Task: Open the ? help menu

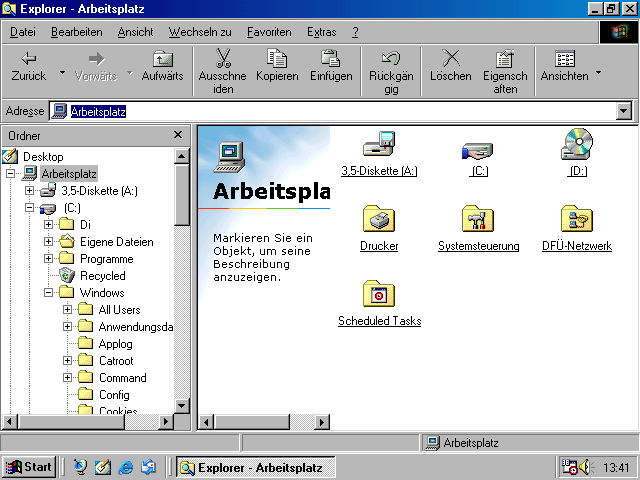Action: pyautogui.click(x=355, y=32)
